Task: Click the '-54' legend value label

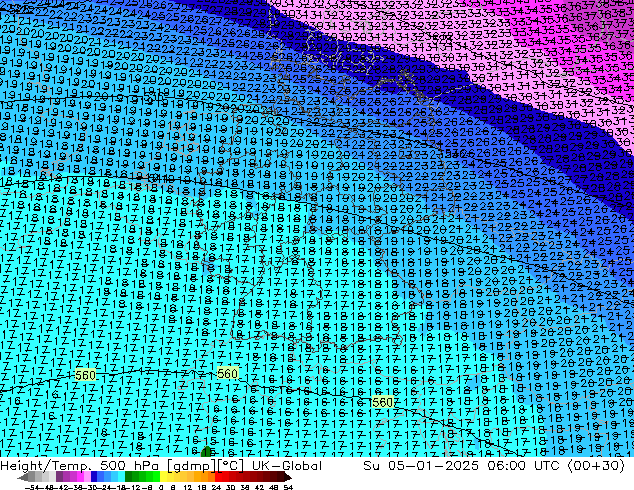Action: click(x=32, y=487)
